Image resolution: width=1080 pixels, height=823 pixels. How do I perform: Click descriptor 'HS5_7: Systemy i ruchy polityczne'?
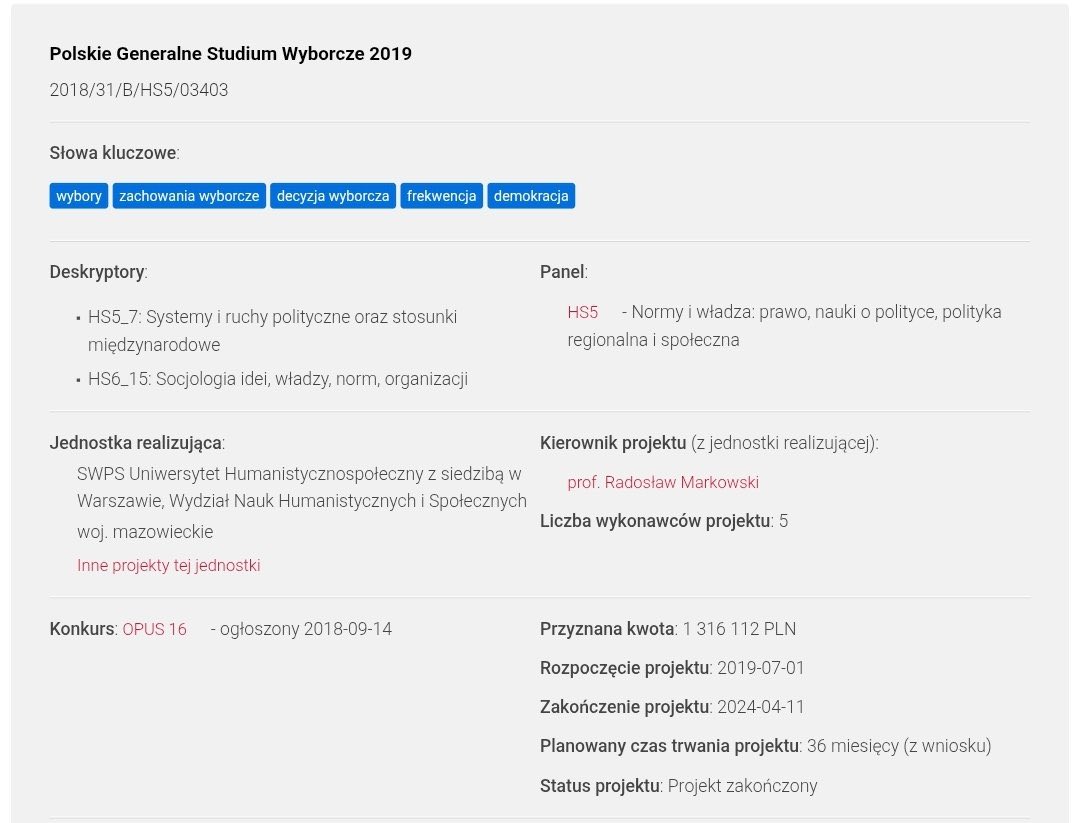272,331
